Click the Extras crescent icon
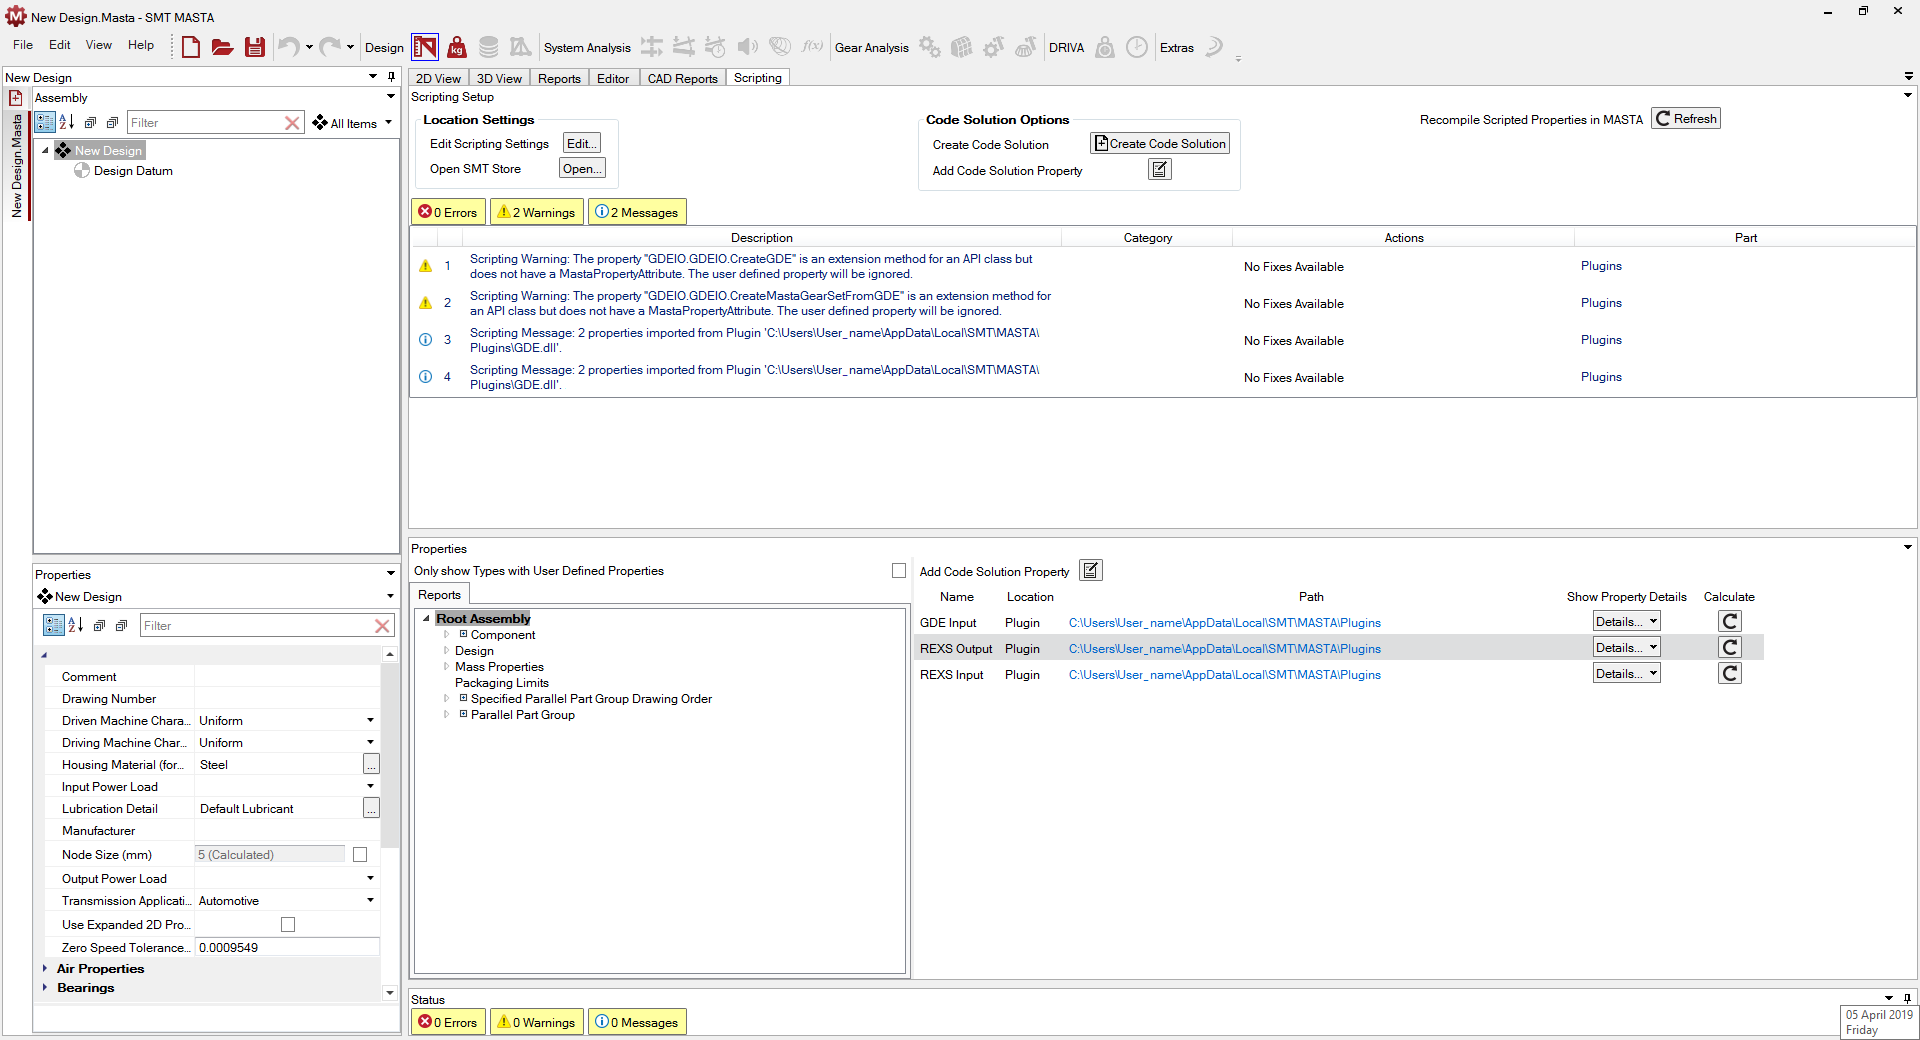The height and width of the screenshot is (1040, 1920). (1213, 47)
